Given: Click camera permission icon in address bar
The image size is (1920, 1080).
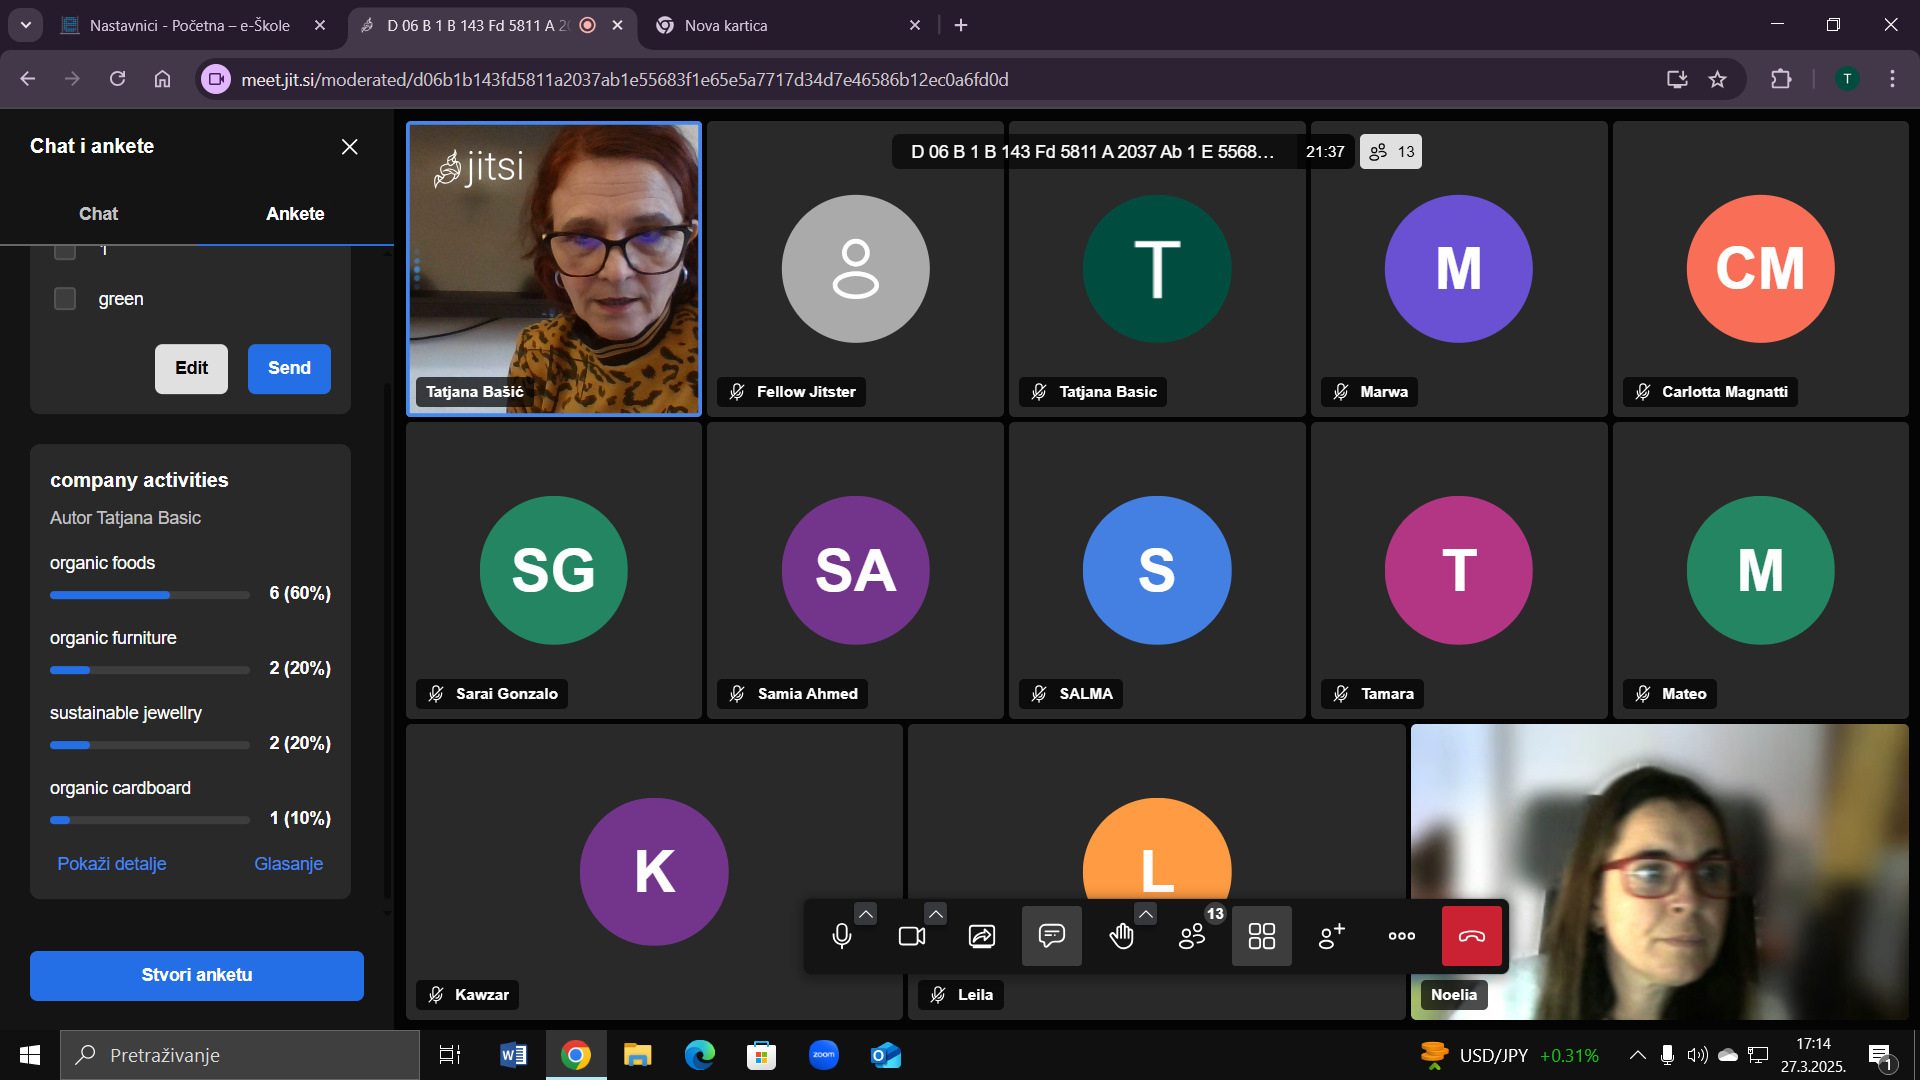Looking at the screenshot, I should tap(216, 80).
